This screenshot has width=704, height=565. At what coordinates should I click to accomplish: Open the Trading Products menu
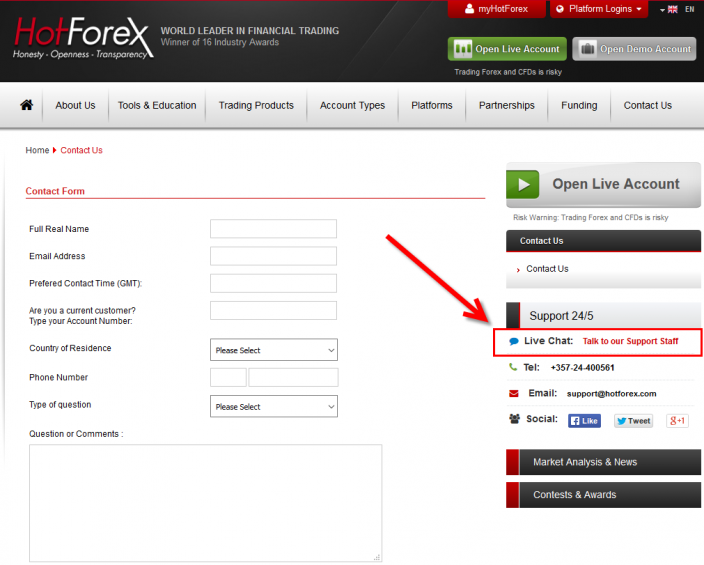[256, 105]
